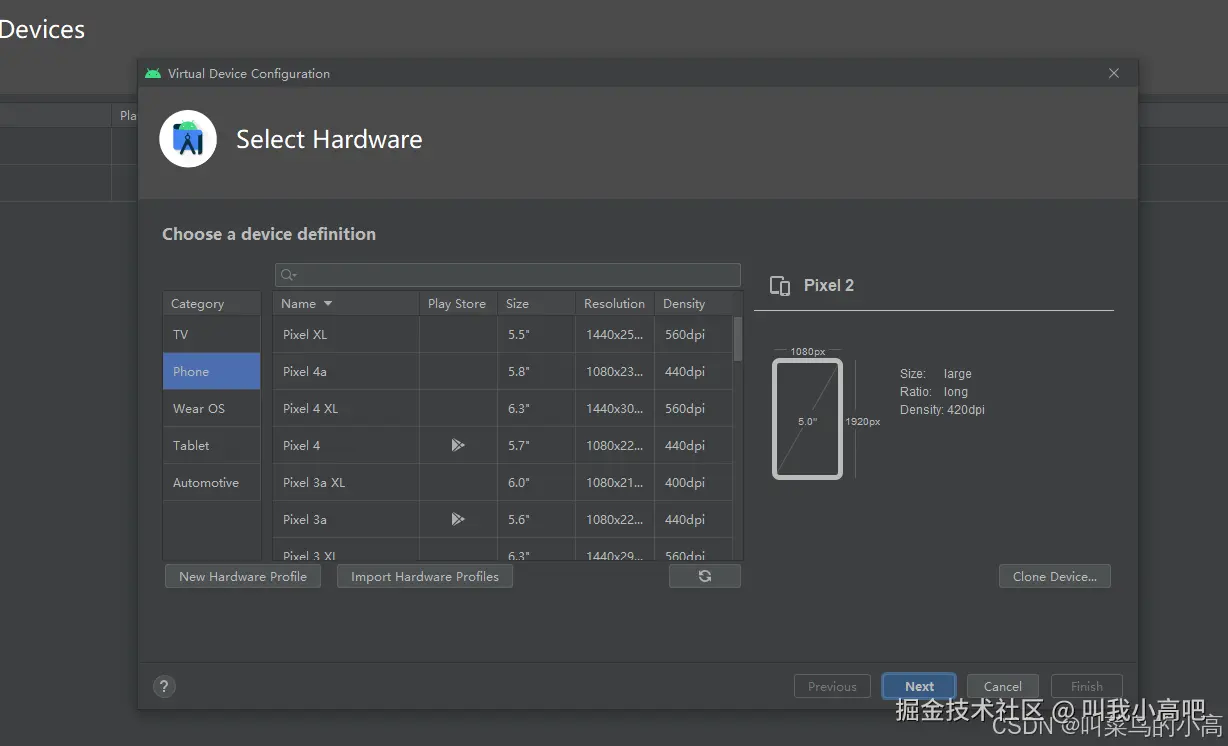
Task: Click the Size column header
Action: 536,304
